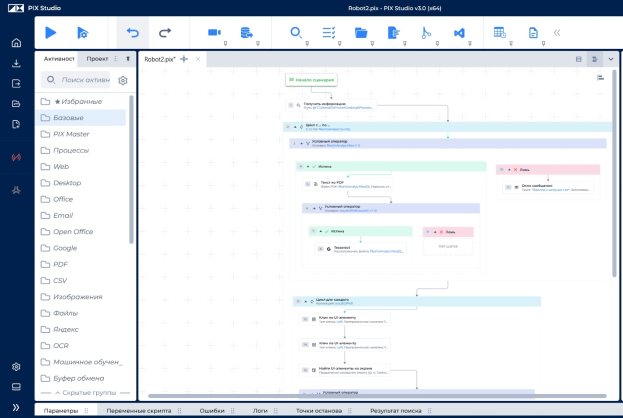Click the file icon in left sidebar
623x418 pixels.
coord(16,124)
